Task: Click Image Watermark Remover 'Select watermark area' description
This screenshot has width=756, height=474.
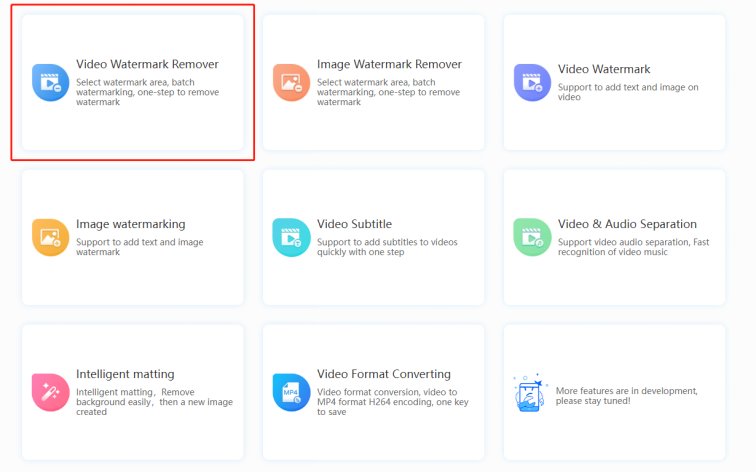Action: (x=389, y=92)
